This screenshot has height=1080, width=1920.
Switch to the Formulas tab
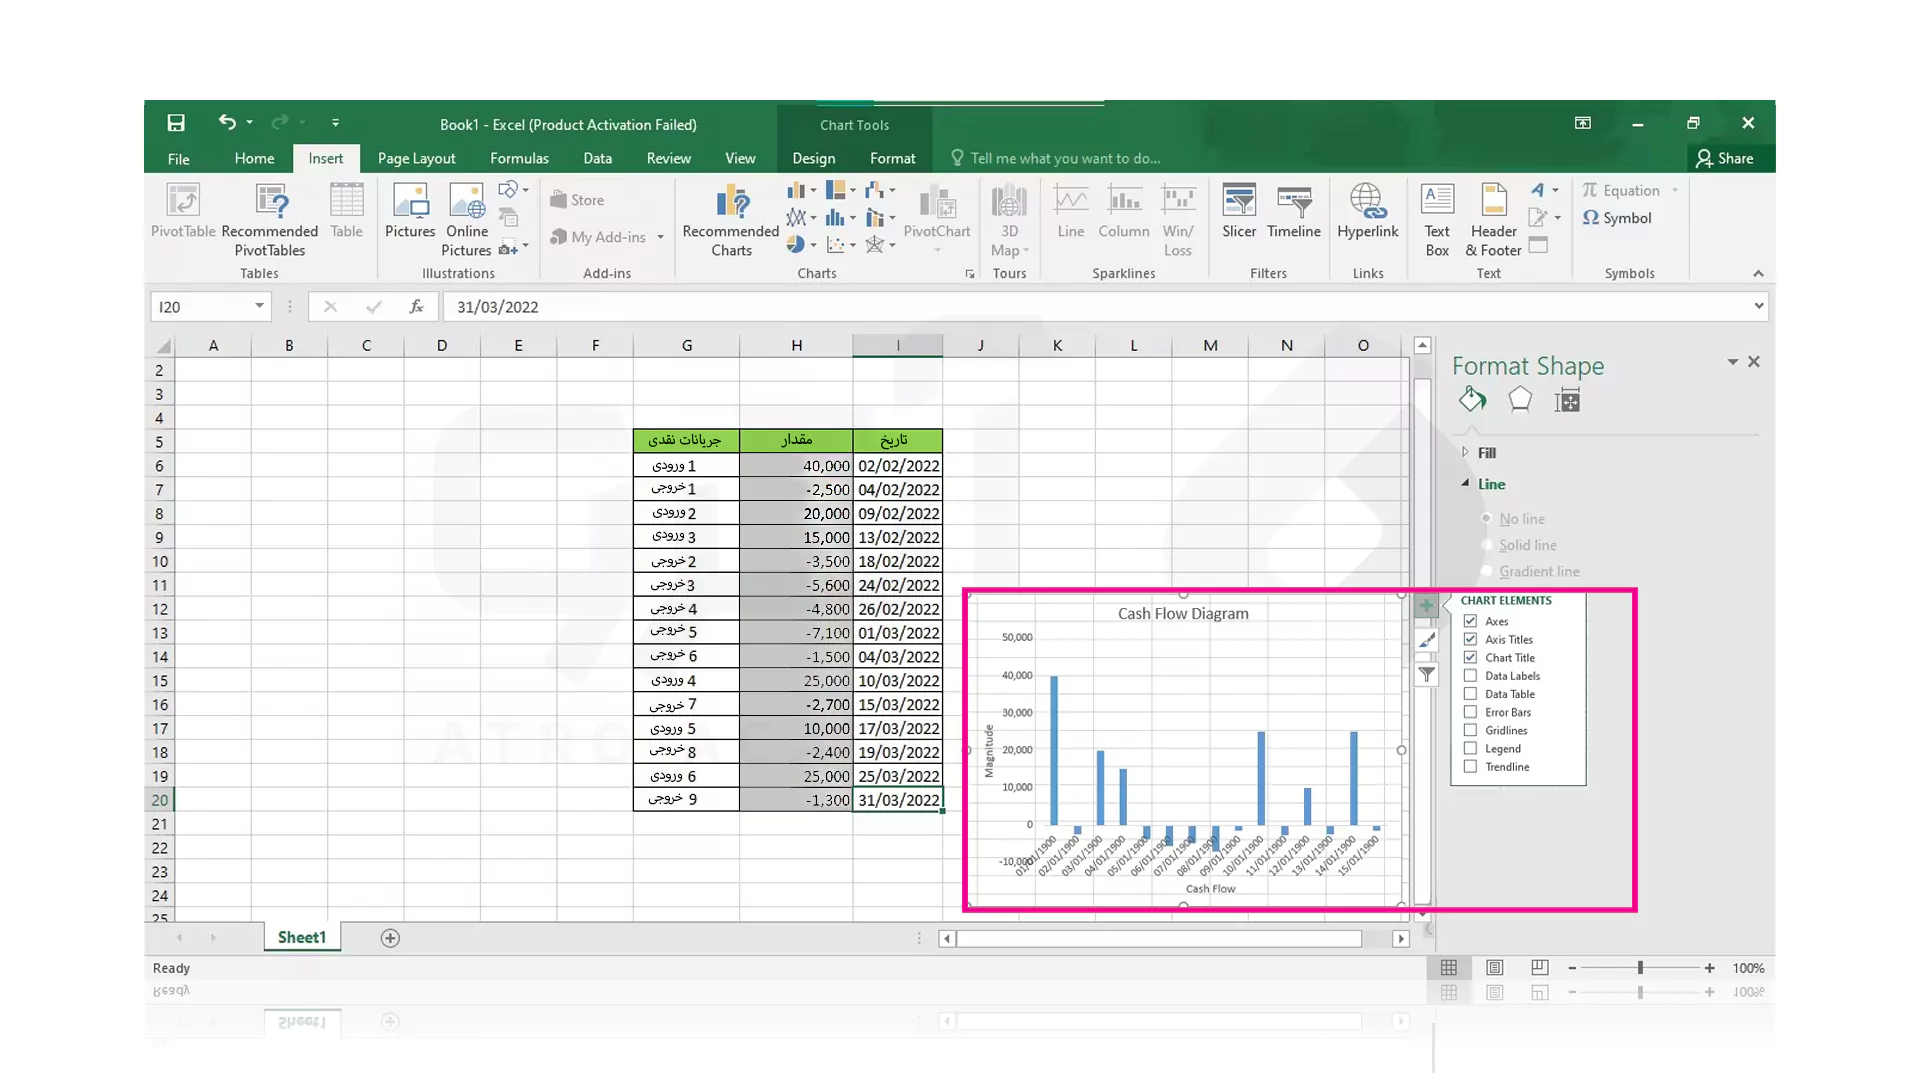tap(519, 158)
